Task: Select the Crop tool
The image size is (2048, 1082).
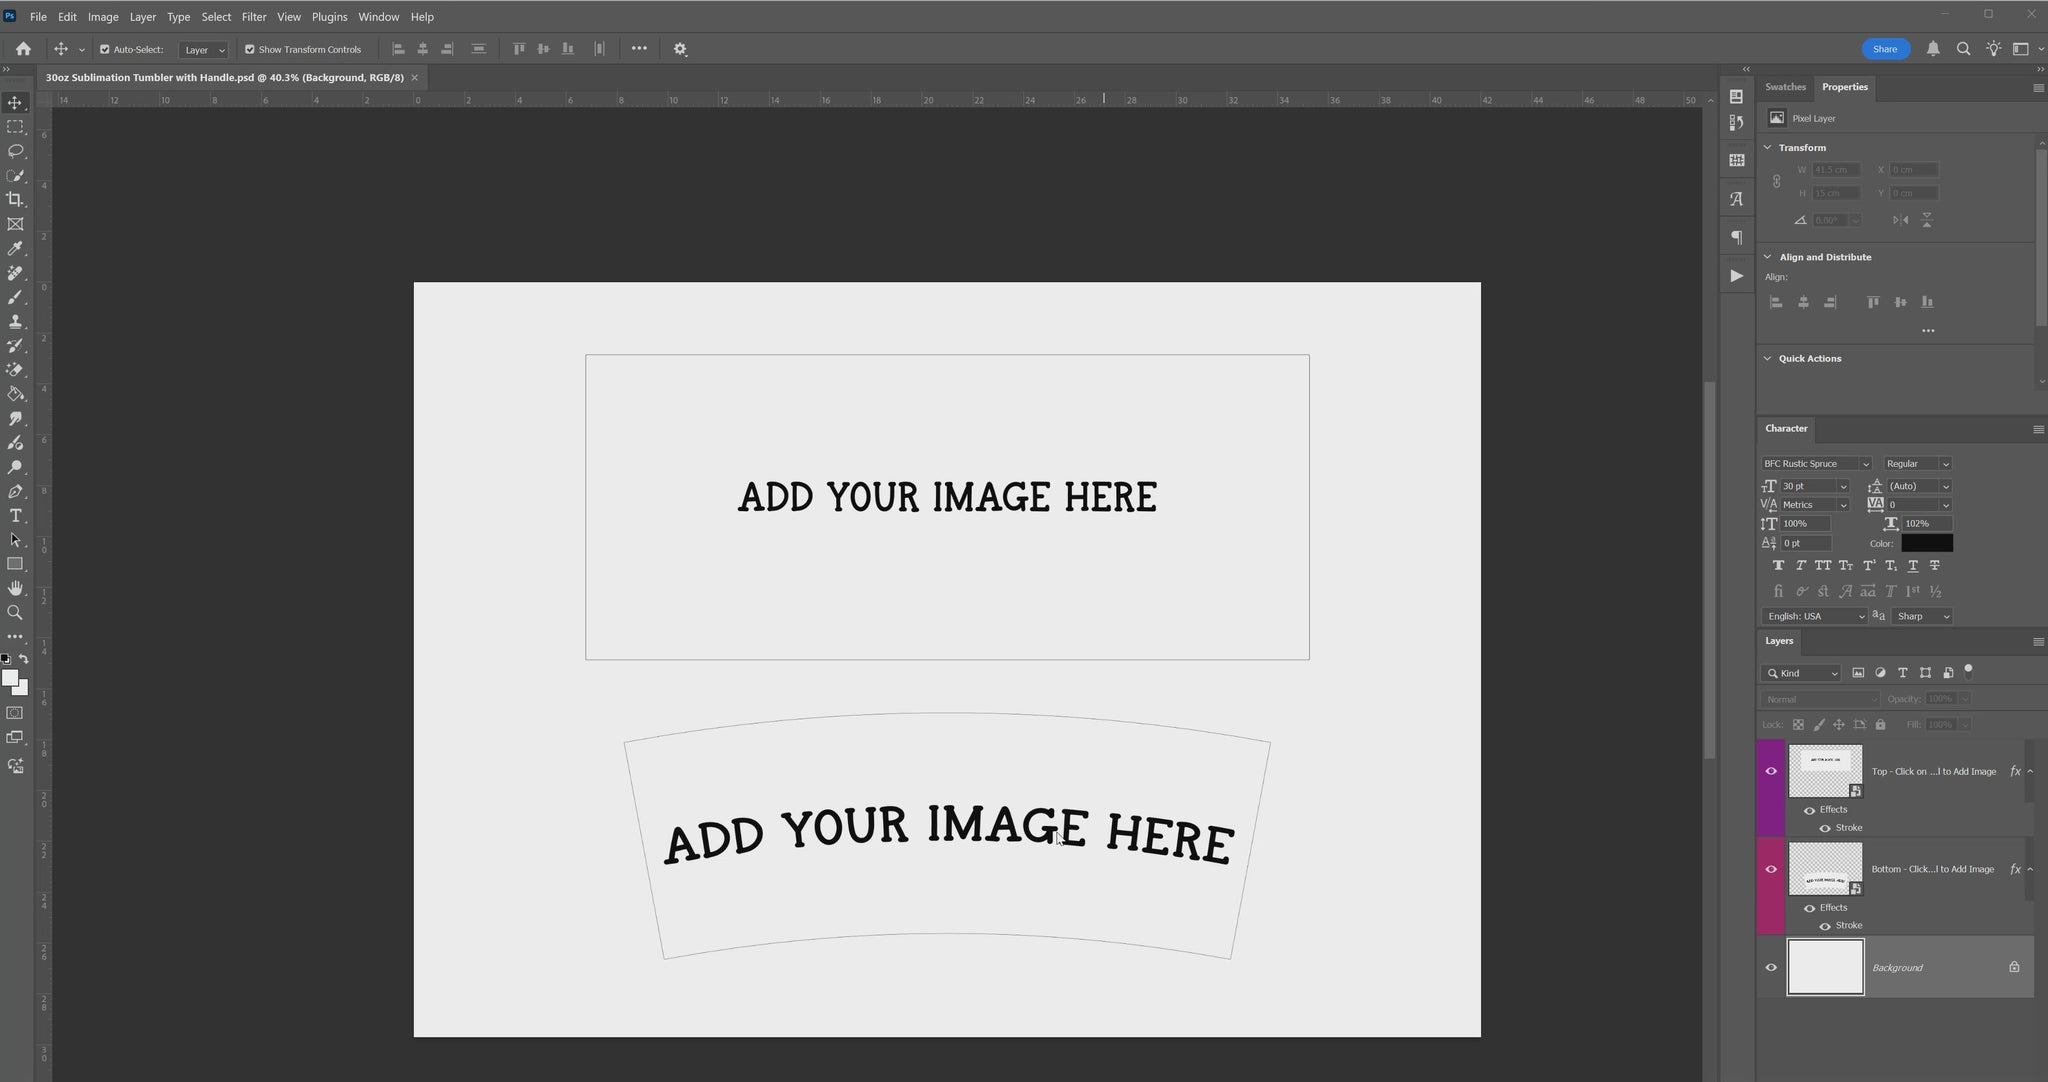Action: 15,200
